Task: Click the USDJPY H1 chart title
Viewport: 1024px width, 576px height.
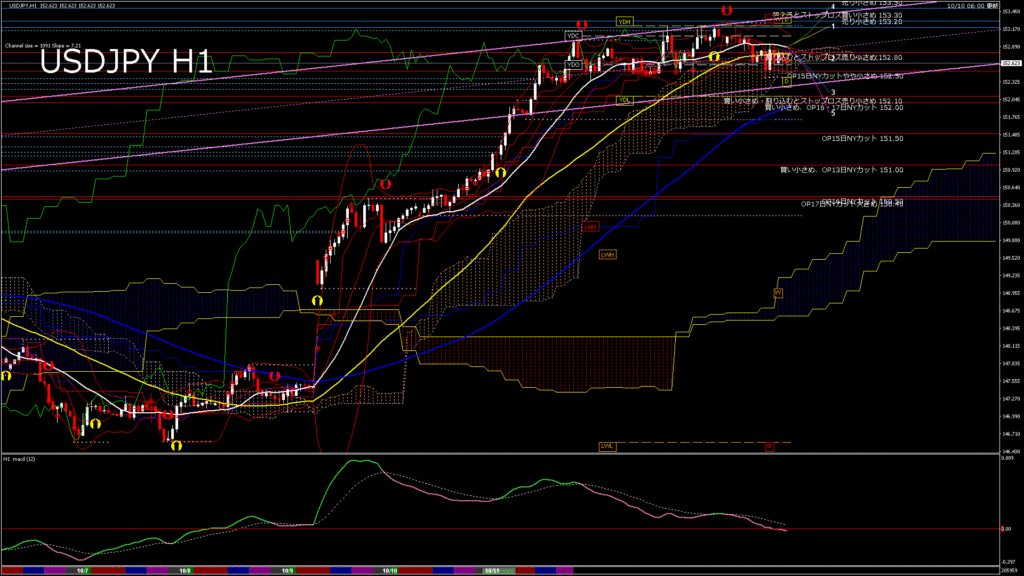Action: coord(126,62)
